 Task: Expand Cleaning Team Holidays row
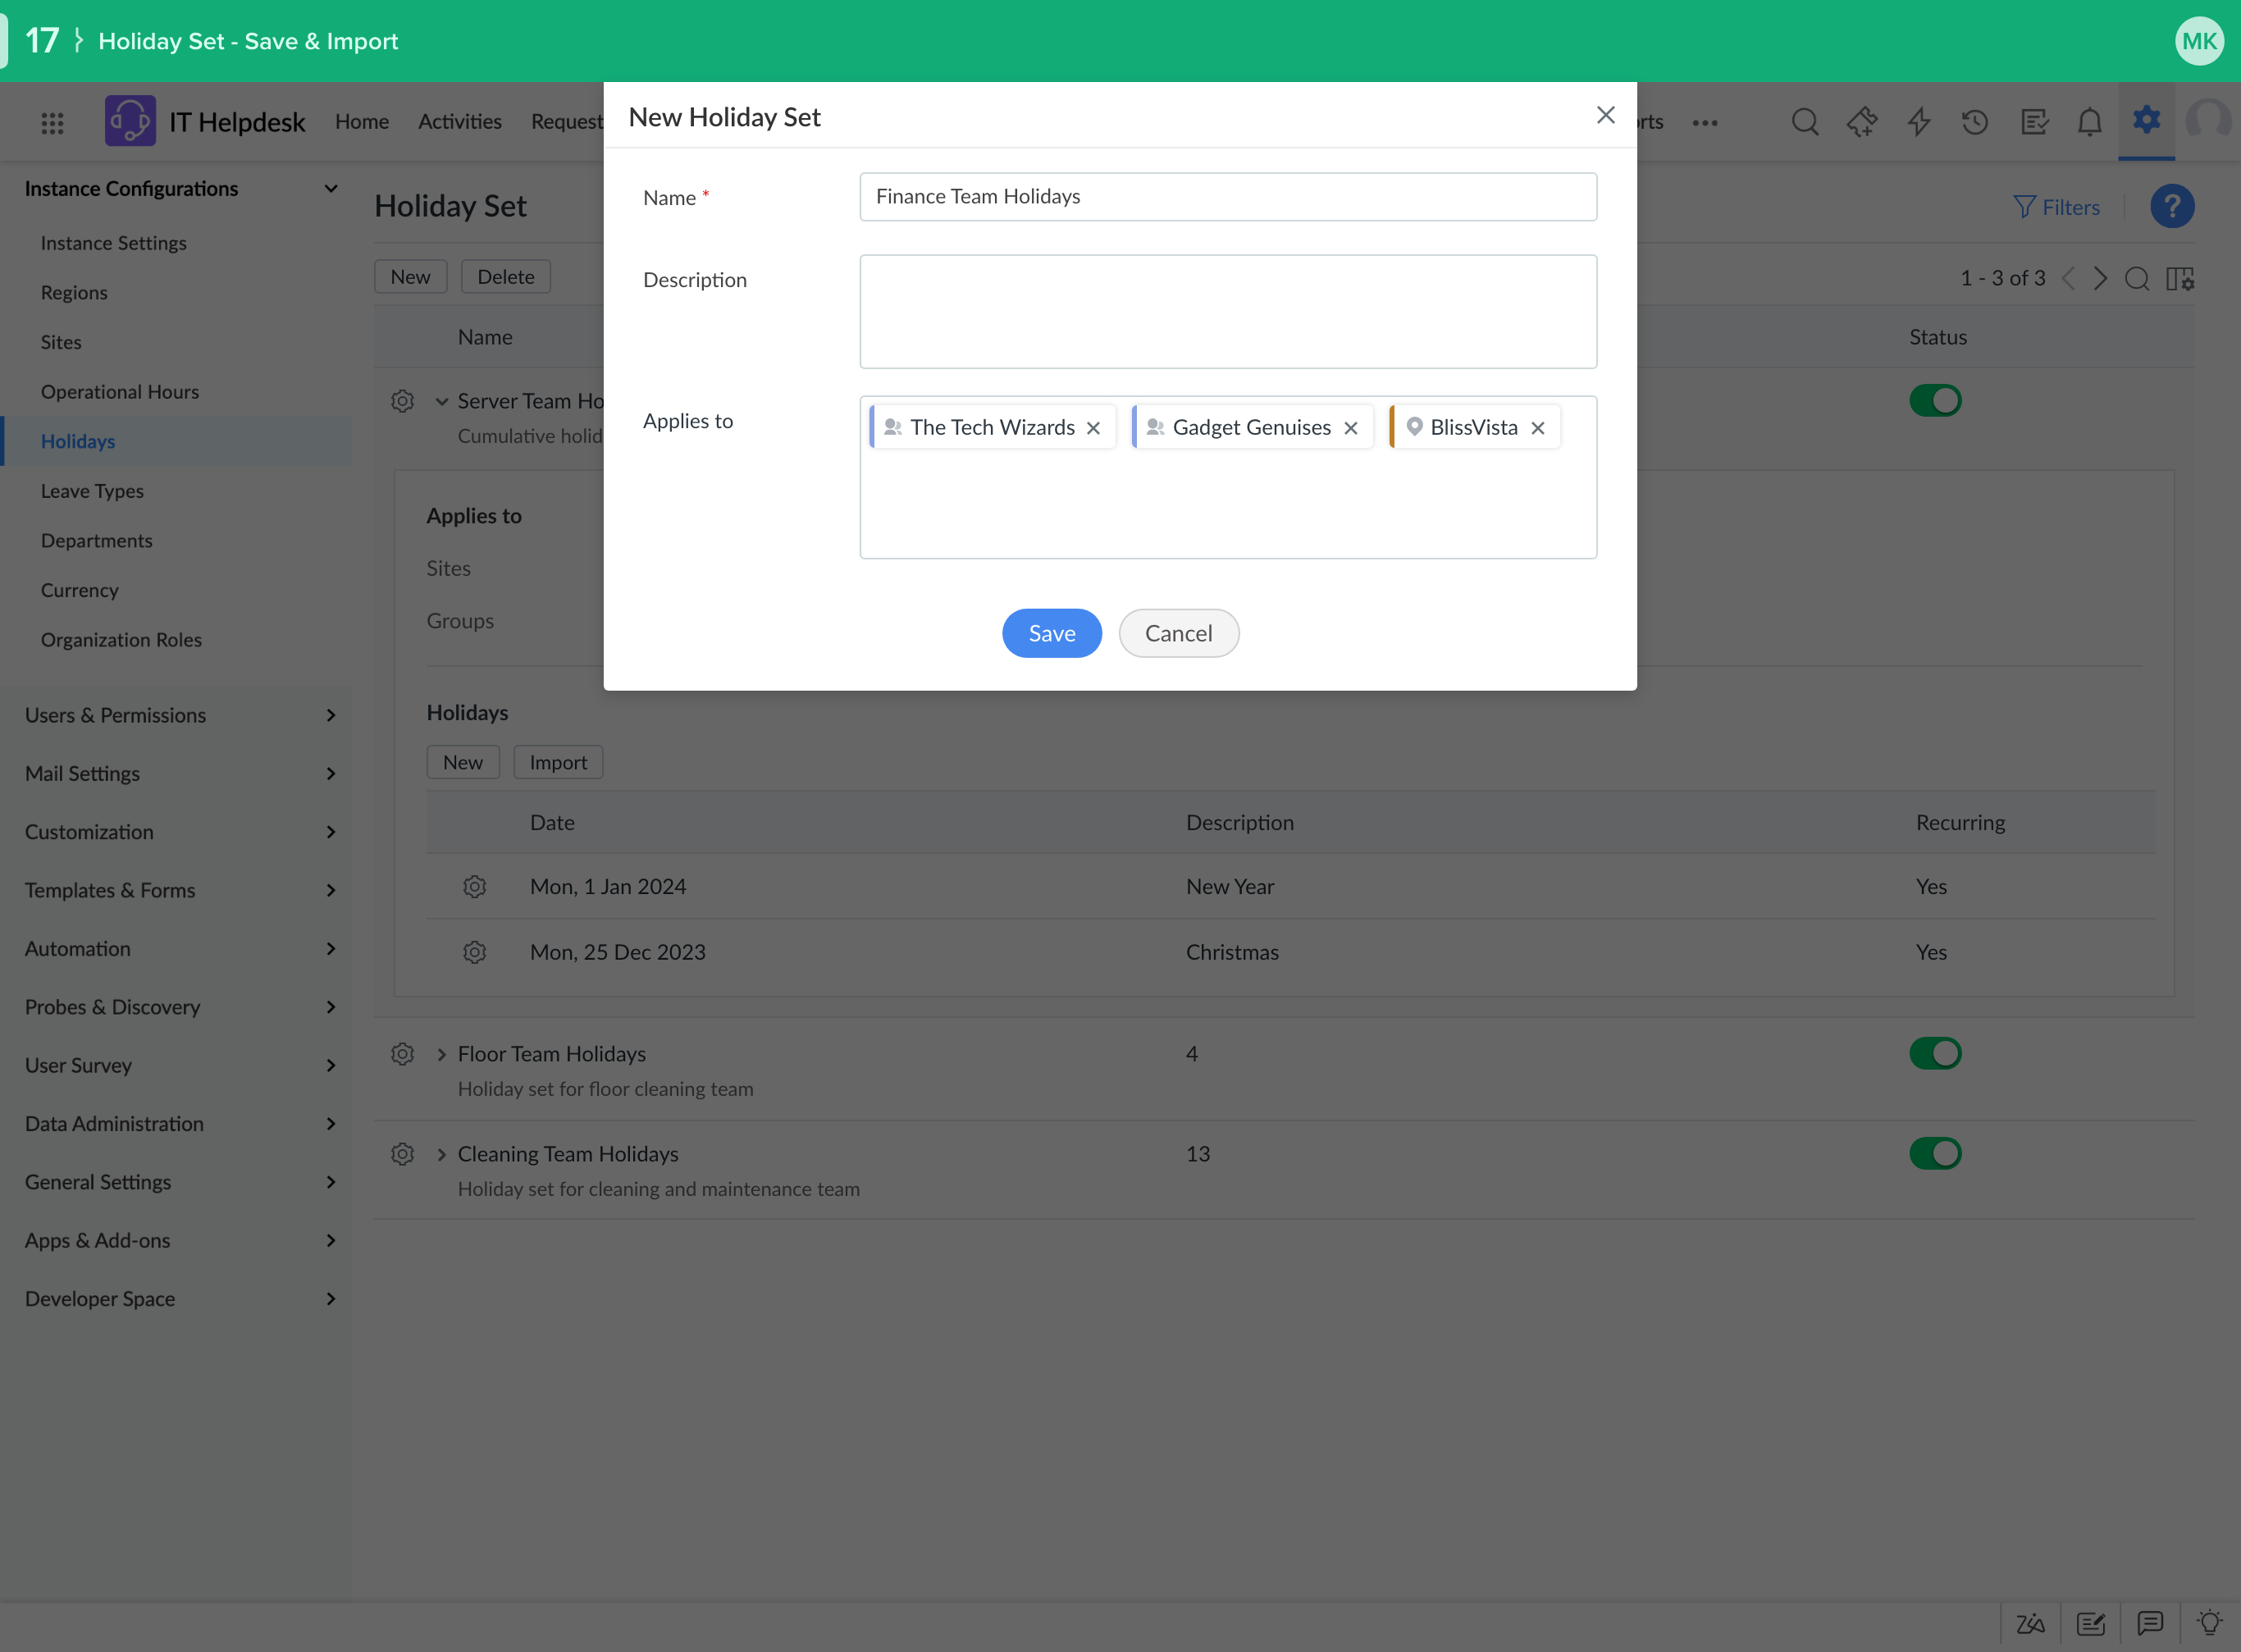441,1155
